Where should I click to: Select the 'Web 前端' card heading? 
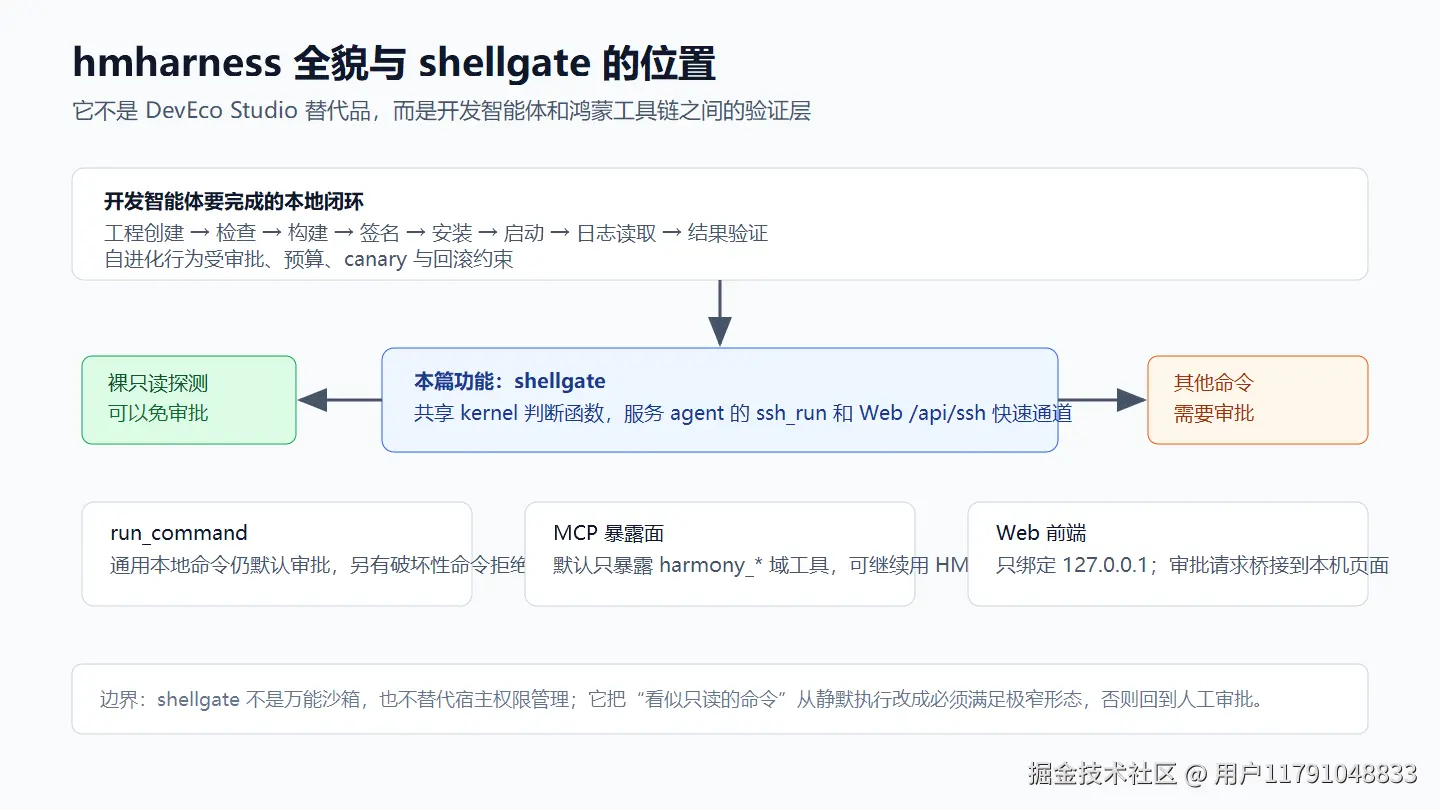point(1041,533)
